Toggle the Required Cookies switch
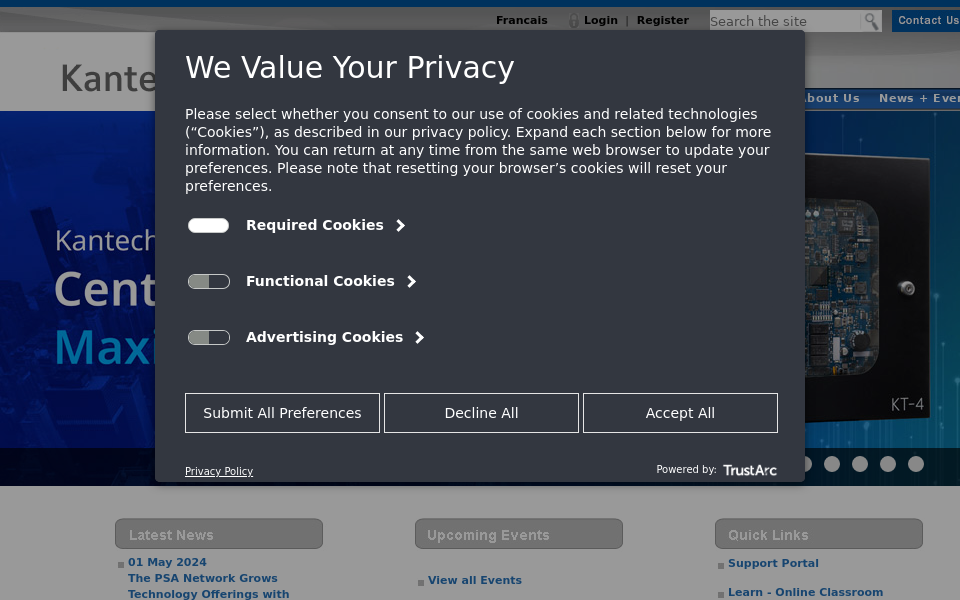This screenshot has width=960, height=600. (209, 226)
